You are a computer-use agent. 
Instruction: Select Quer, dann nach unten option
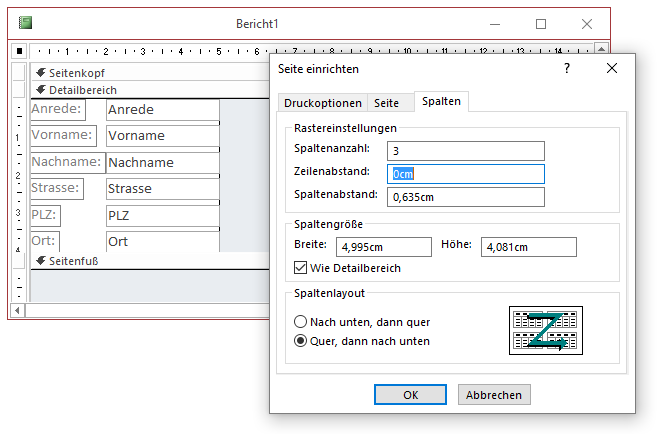pyautogui.click(x=300, y=341)
